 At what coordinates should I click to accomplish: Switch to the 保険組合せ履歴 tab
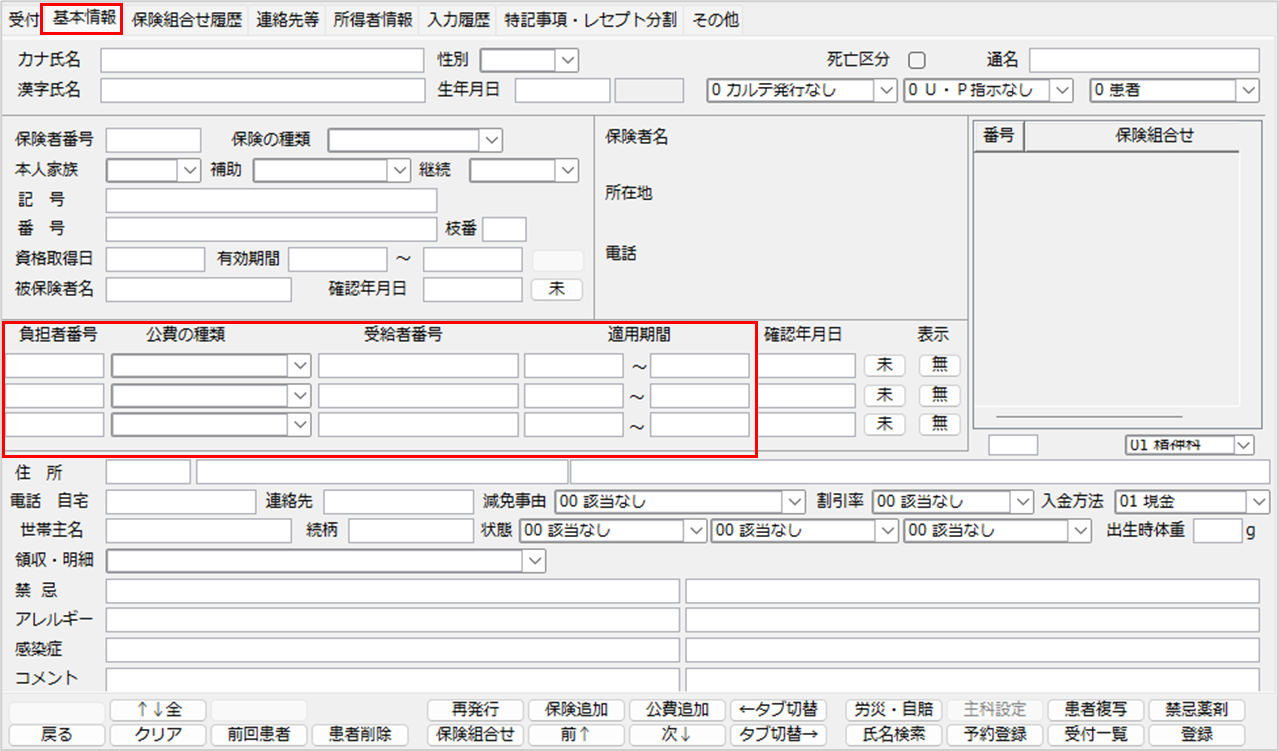(x=187, y=19)
